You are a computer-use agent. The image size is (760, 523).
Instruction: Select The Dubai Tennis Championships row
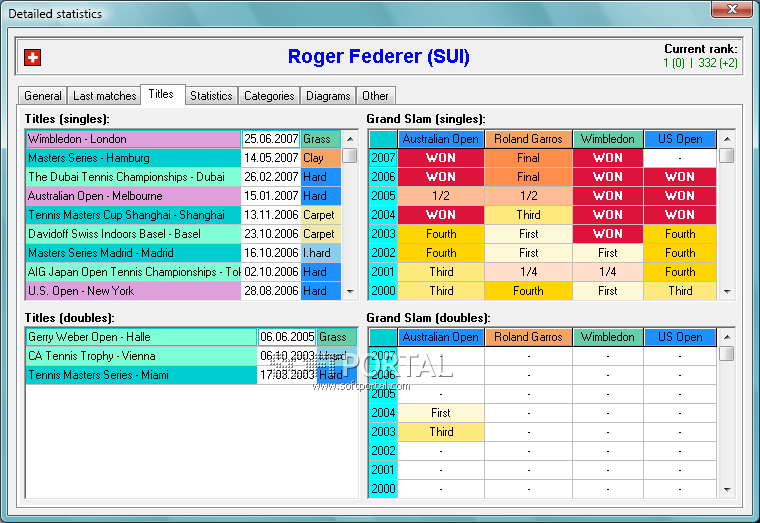[x=183, y=177]
